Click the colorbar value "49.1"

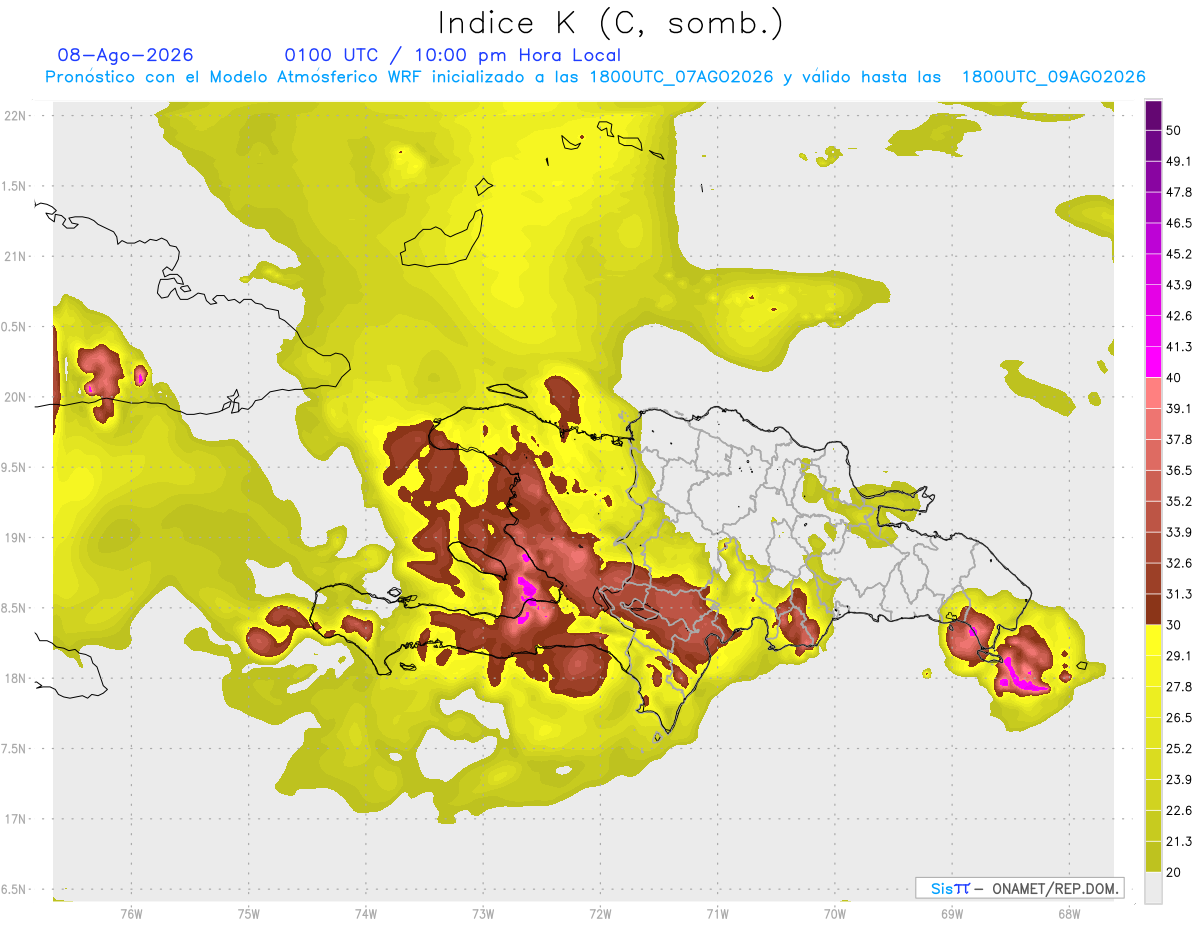tap(1179, 161)
